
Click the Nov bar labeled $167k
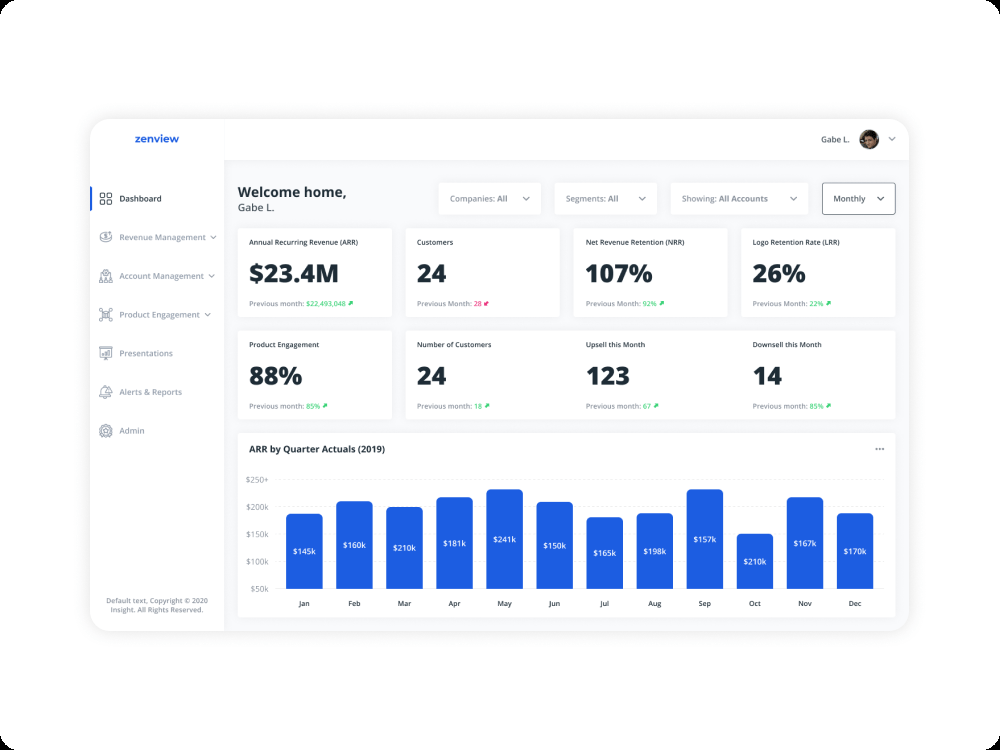click(805, 543)
